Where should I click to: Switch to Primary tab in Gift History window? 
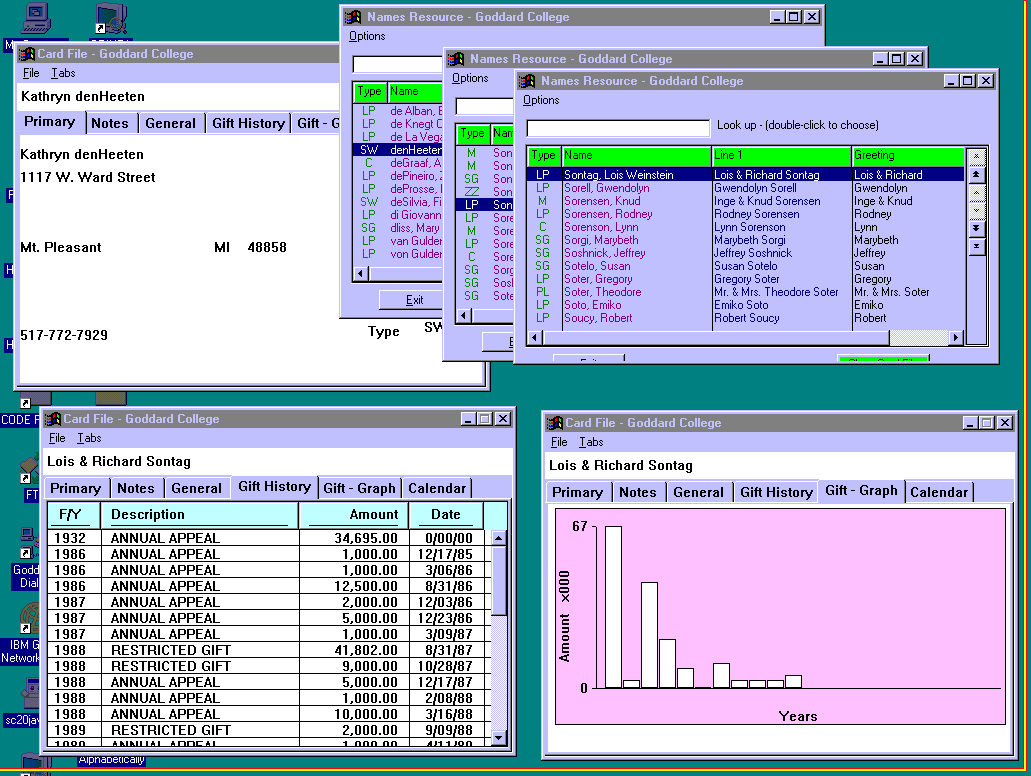click(x=76, y=489)
